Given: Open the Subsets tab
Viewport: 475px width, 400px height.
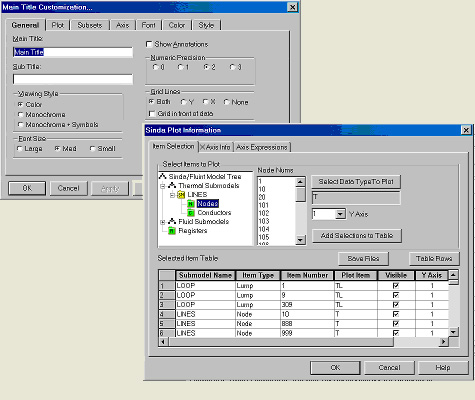Looking at the screenshot, I should click(90, 25).
